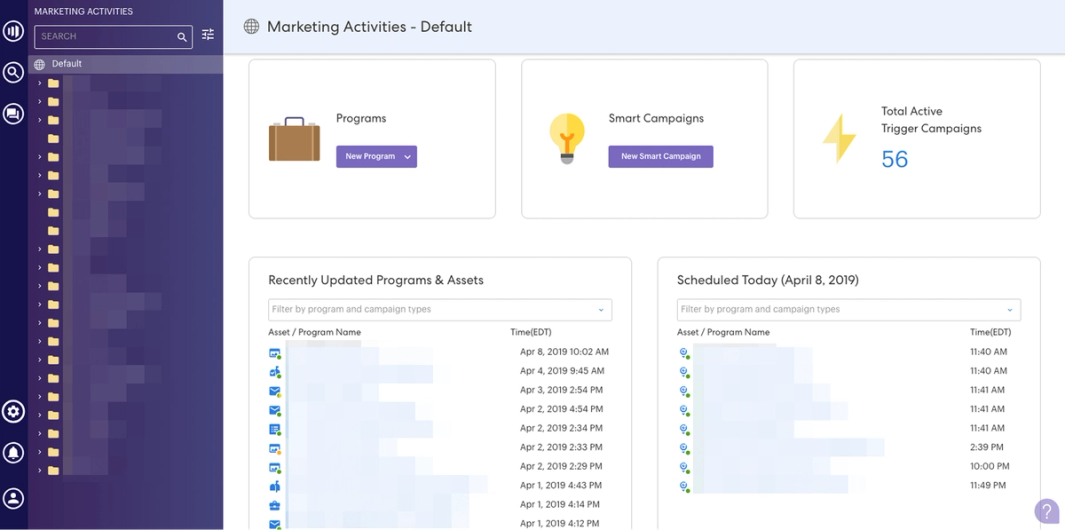The width and height of the screenshot is (1065, 530).
Task: Click the Apr 4, 2019 9:45 AM timestamp
Action: 560,371
